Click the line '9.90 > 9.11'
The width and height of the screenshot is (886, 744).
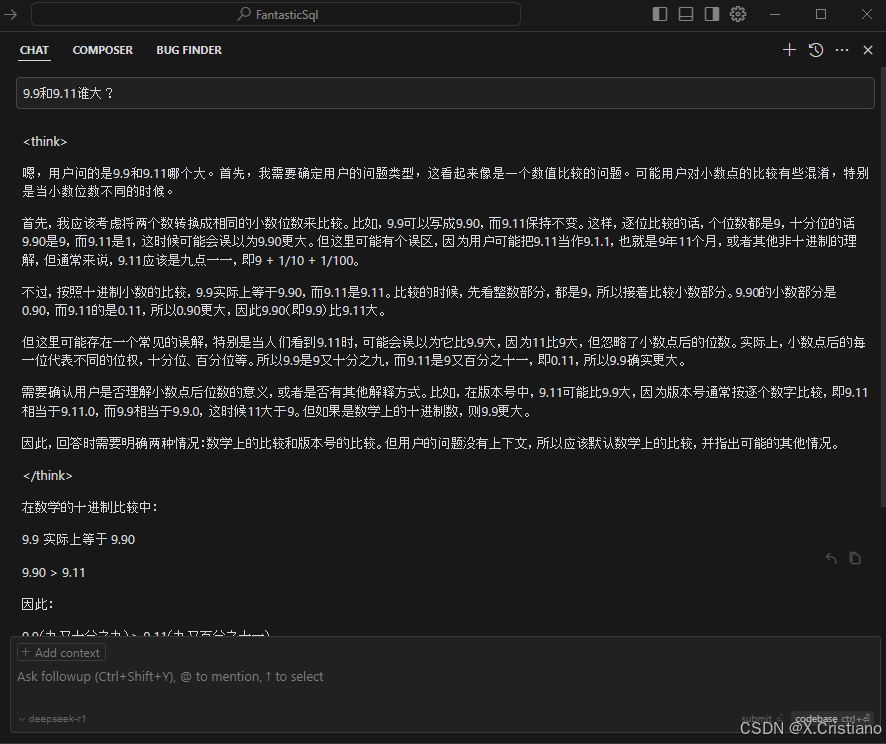pos(54,572)
